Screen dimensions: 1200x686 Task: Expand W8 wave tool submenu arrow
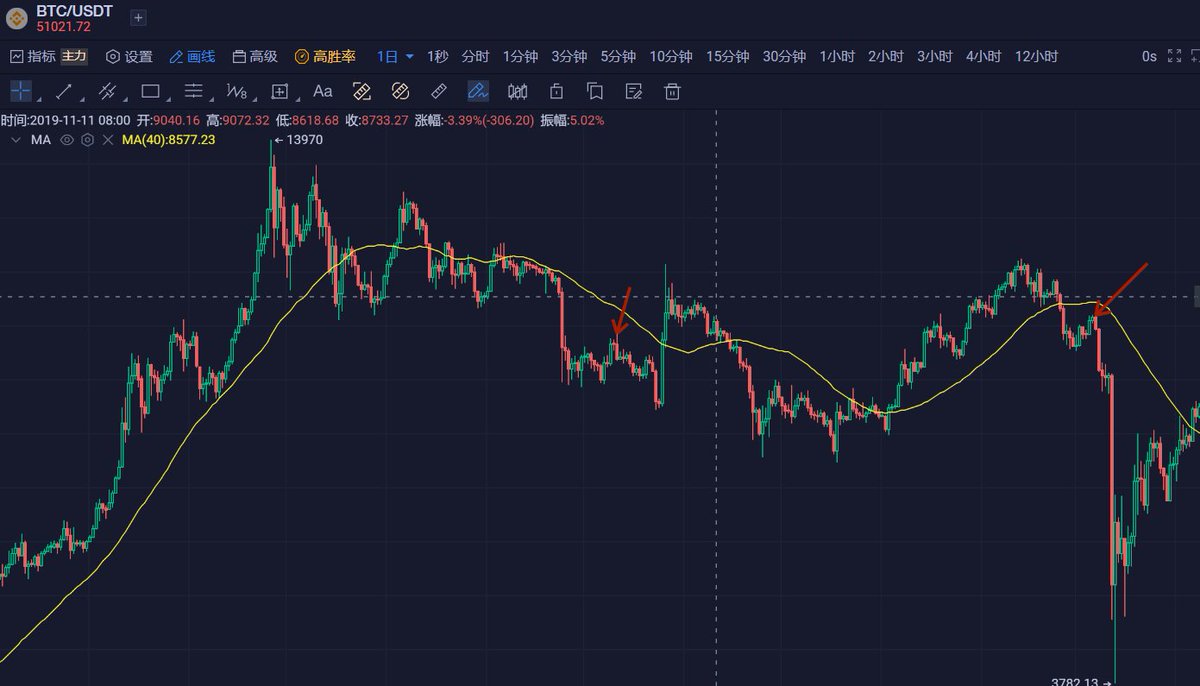coord(255,99)
